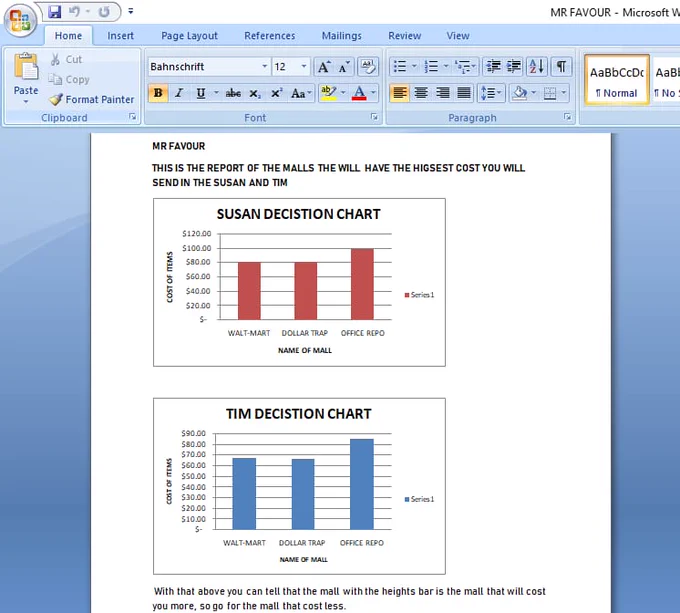
Task: Open the View tab
Action: pos(458,36)
